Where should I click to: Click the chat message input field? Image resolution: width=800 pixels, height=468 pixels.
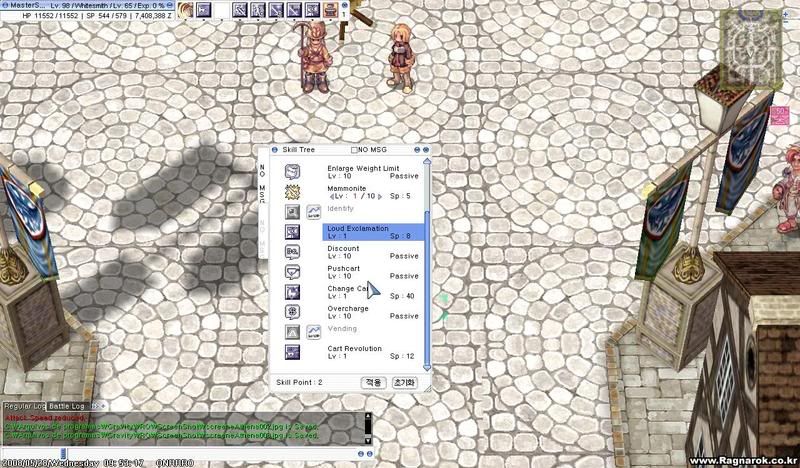211,454
